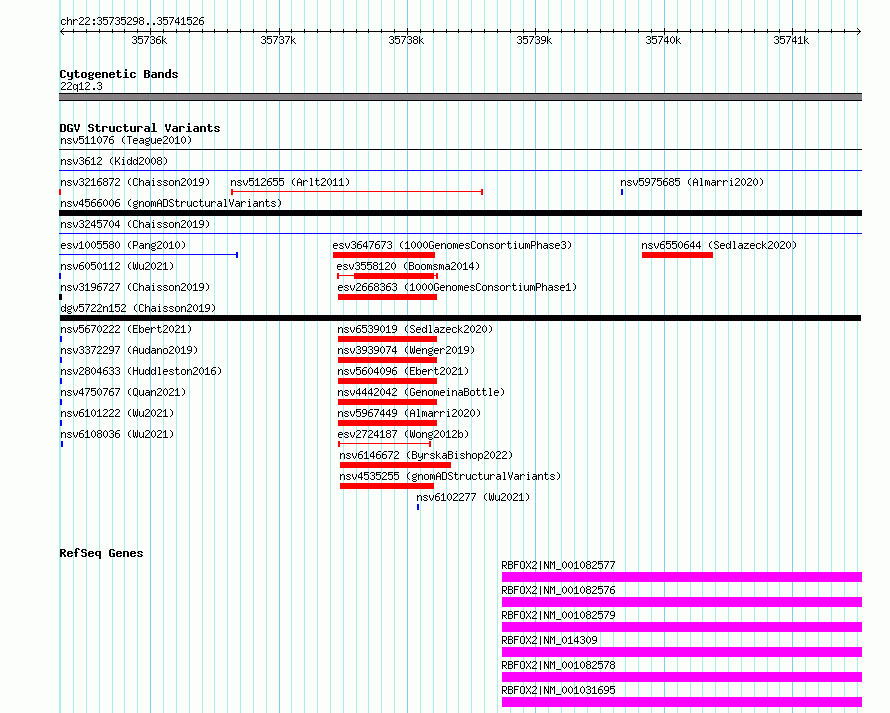Select nsv3196727 (Chaisson2019) label

135,287
